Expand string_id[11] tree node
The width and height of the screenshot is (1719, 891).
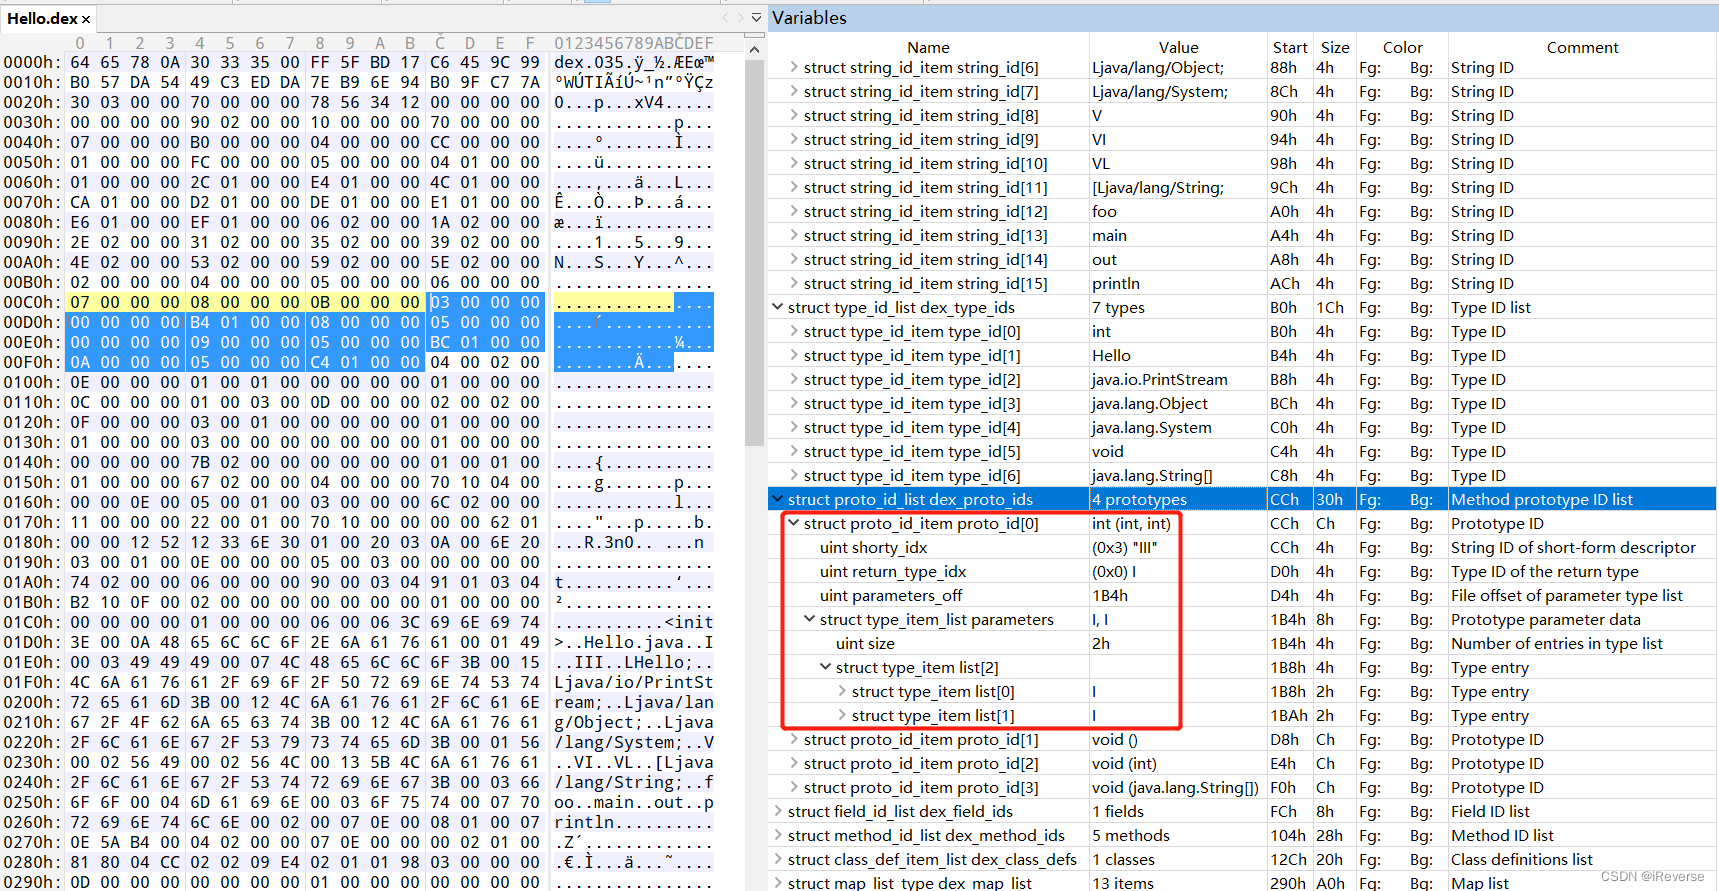[x=794, y=187]
